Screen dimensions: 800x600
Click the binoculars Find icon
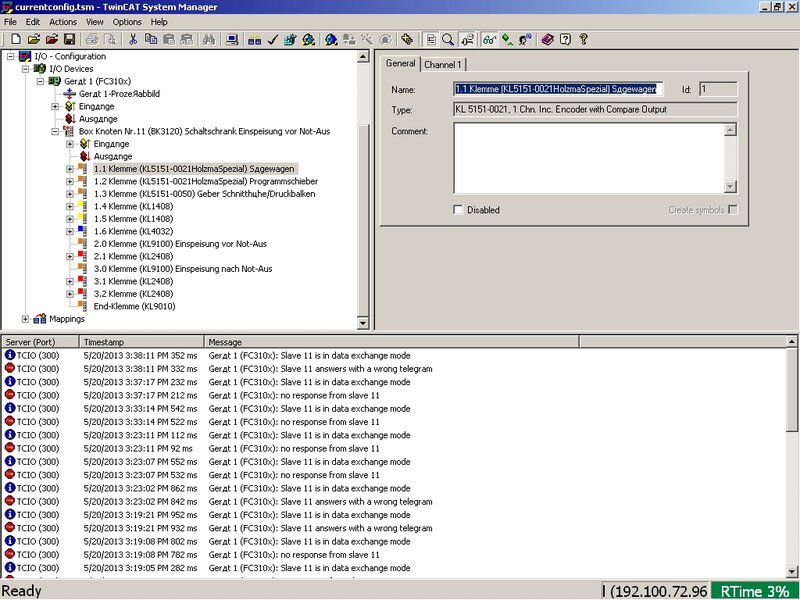point(209,40)
